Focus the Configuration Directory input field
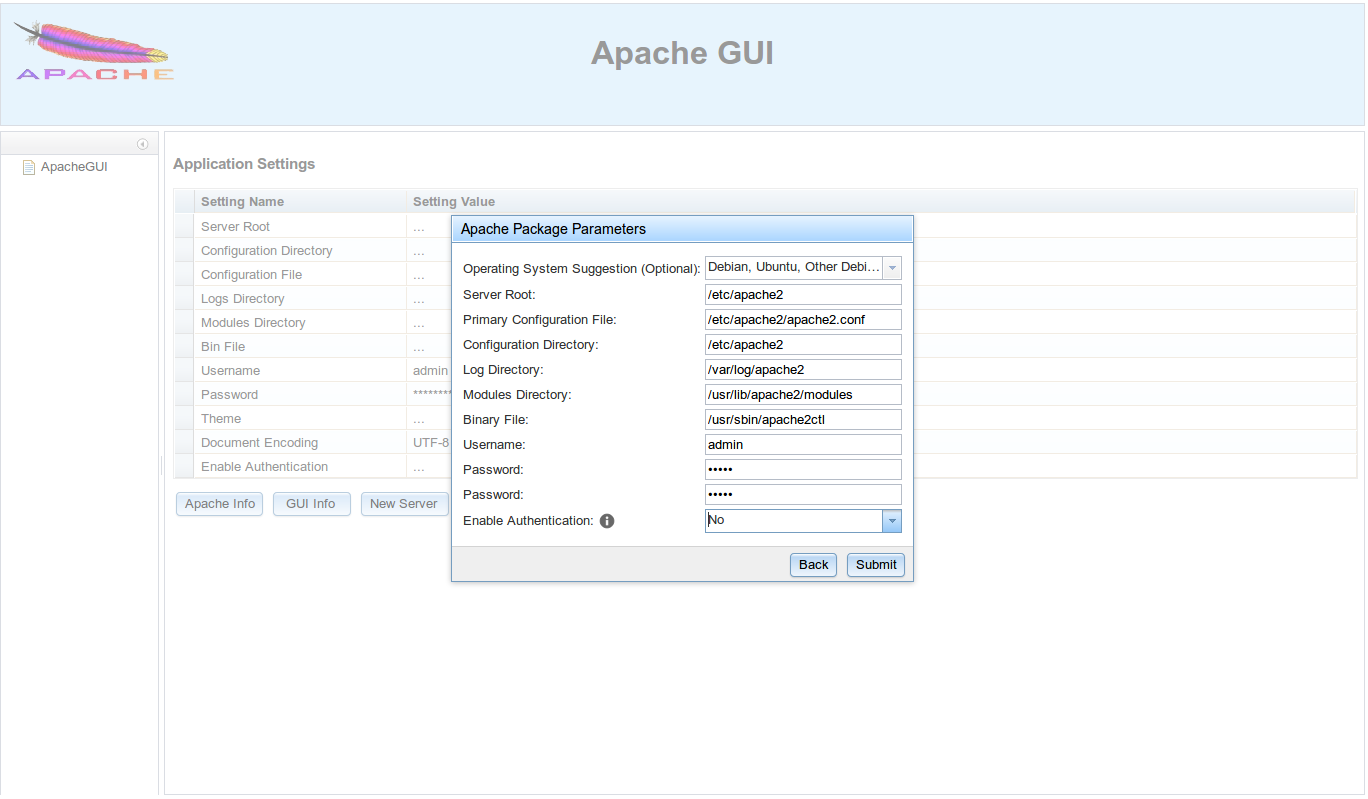 pyautogui.click(x=803, y=344)
